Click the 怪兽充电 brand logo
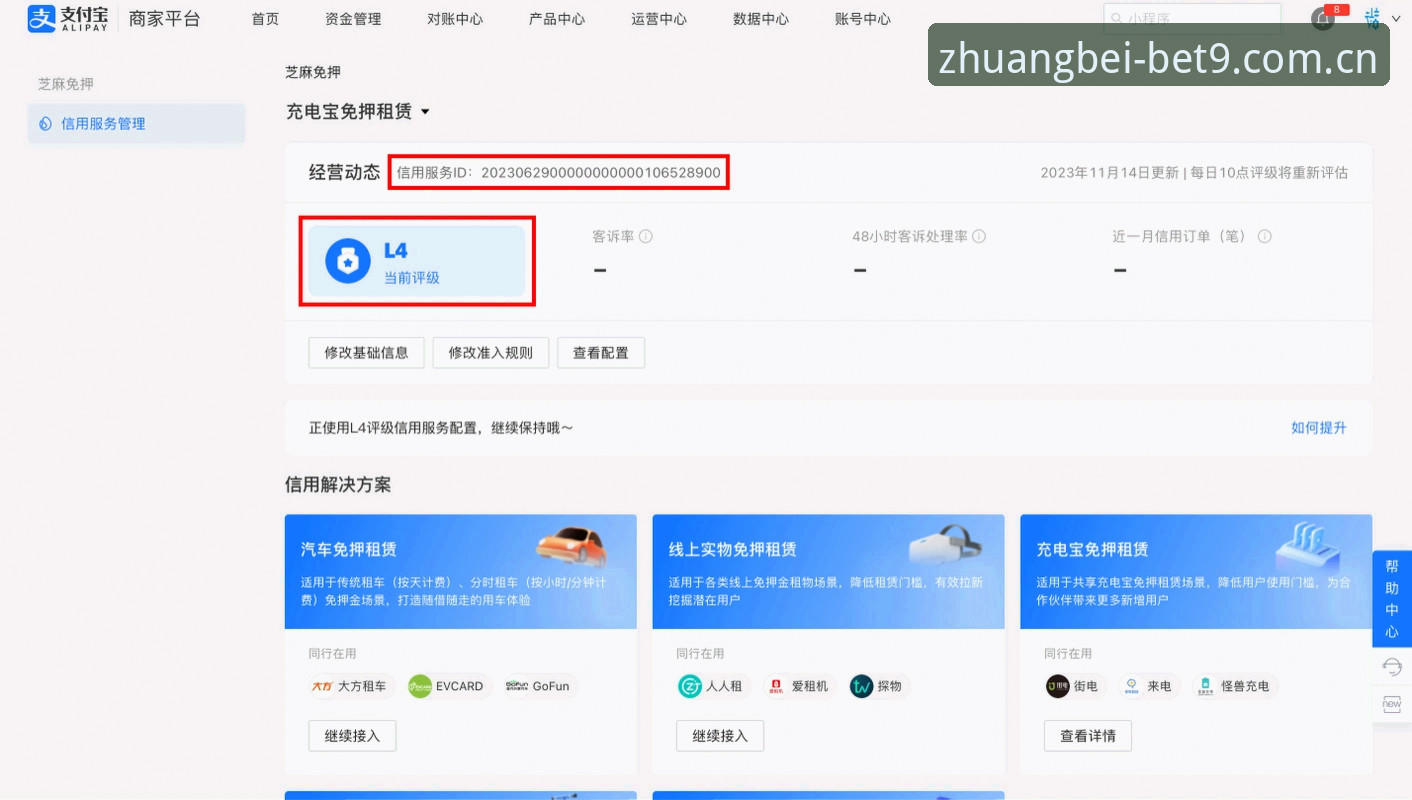The image size is (1412, 800). click(x=1206, y=686)
